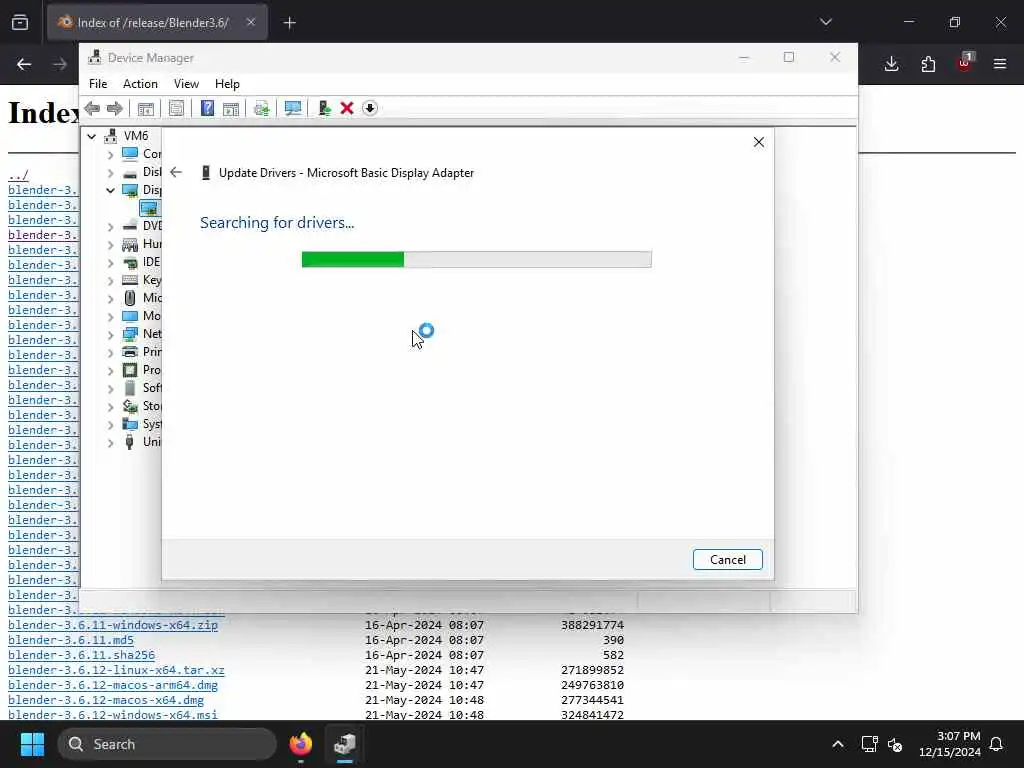The height and width of the screenshot is (768, 1024).
Task: Open Firefox hamburger application menu
Action: tap(1000, 64)
